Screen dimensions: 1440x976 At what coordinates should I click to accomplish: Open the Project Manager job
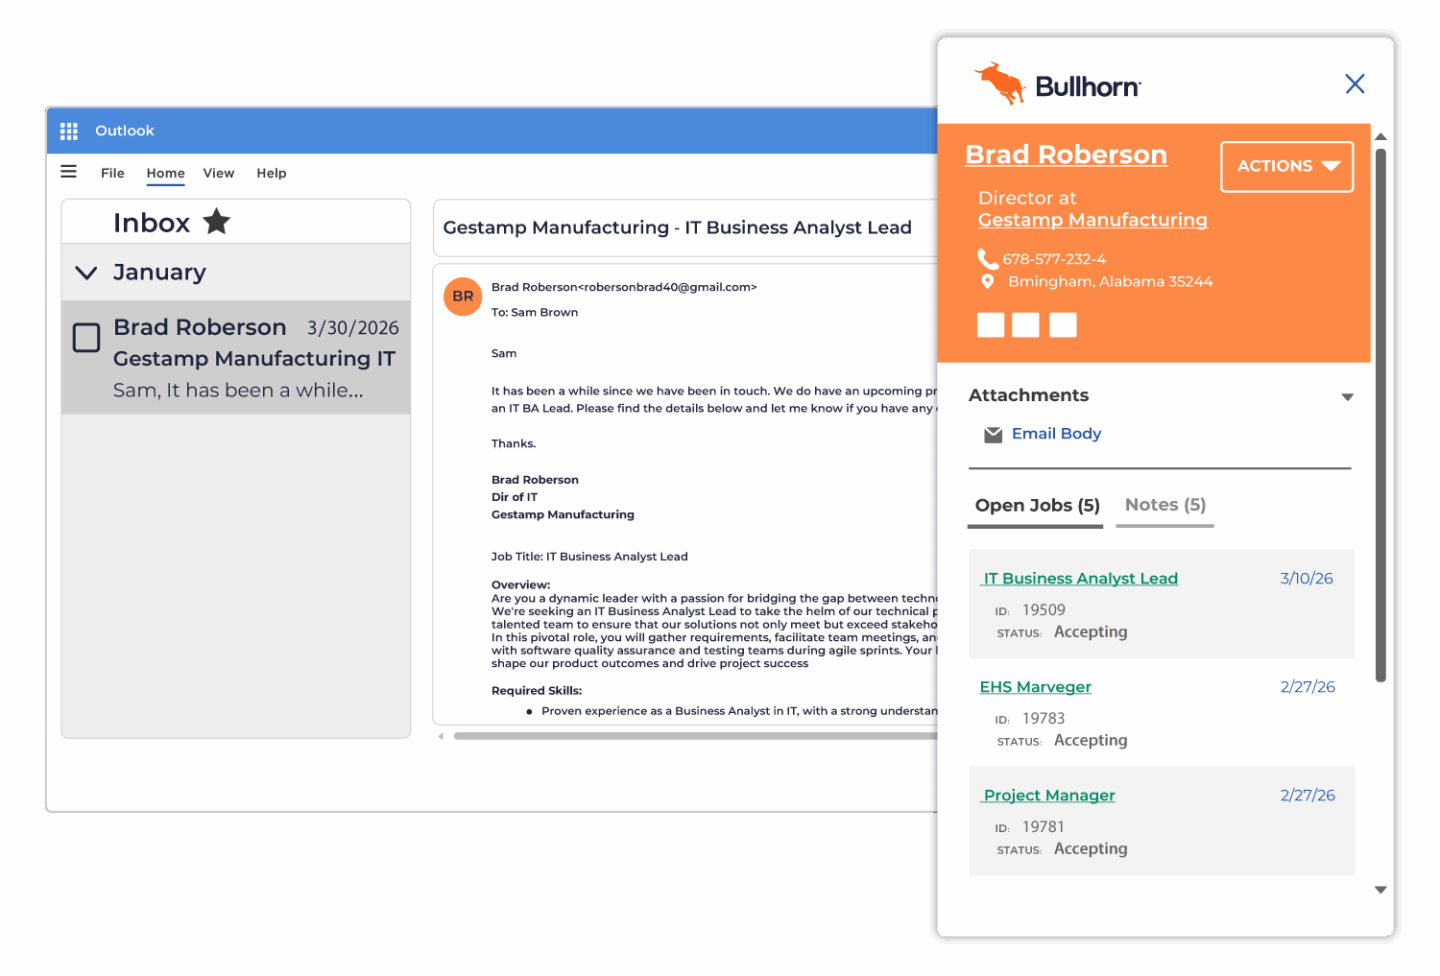point(1049,796)
